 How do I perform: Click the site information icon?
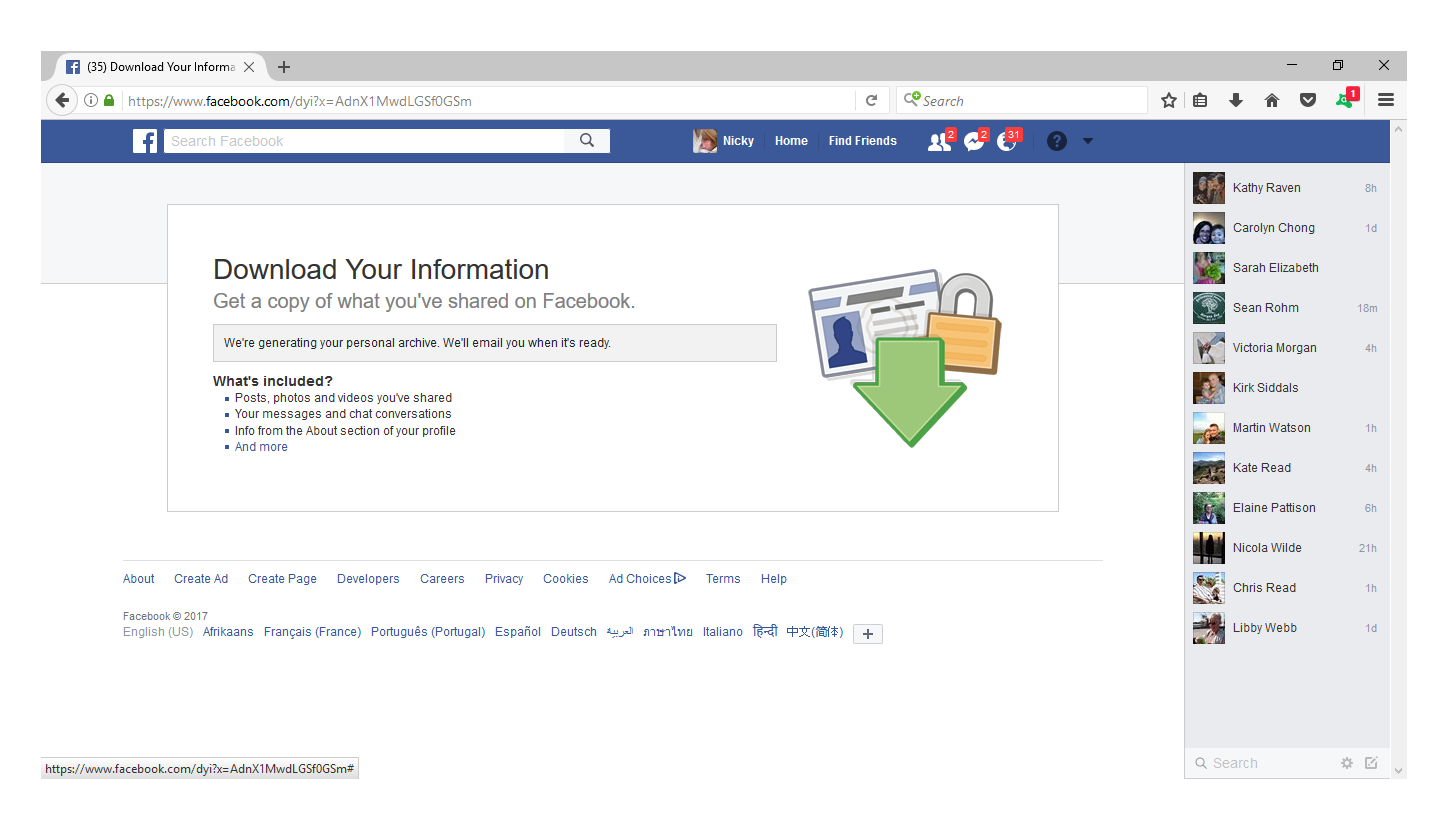(x=91, y=100)
